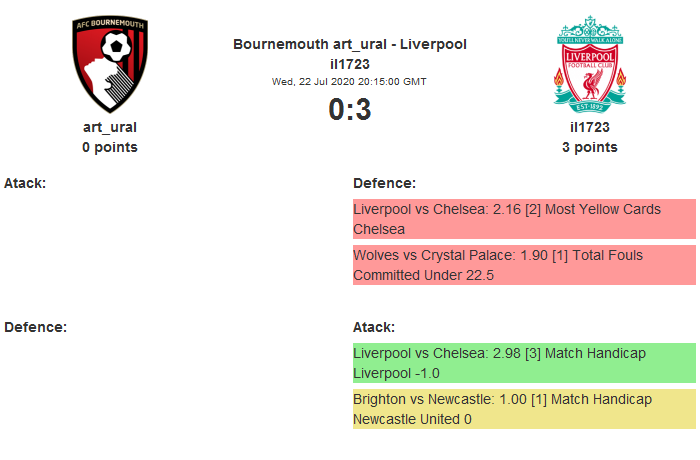Open il1723 profile under the Liverpool crest

[590, 127]
